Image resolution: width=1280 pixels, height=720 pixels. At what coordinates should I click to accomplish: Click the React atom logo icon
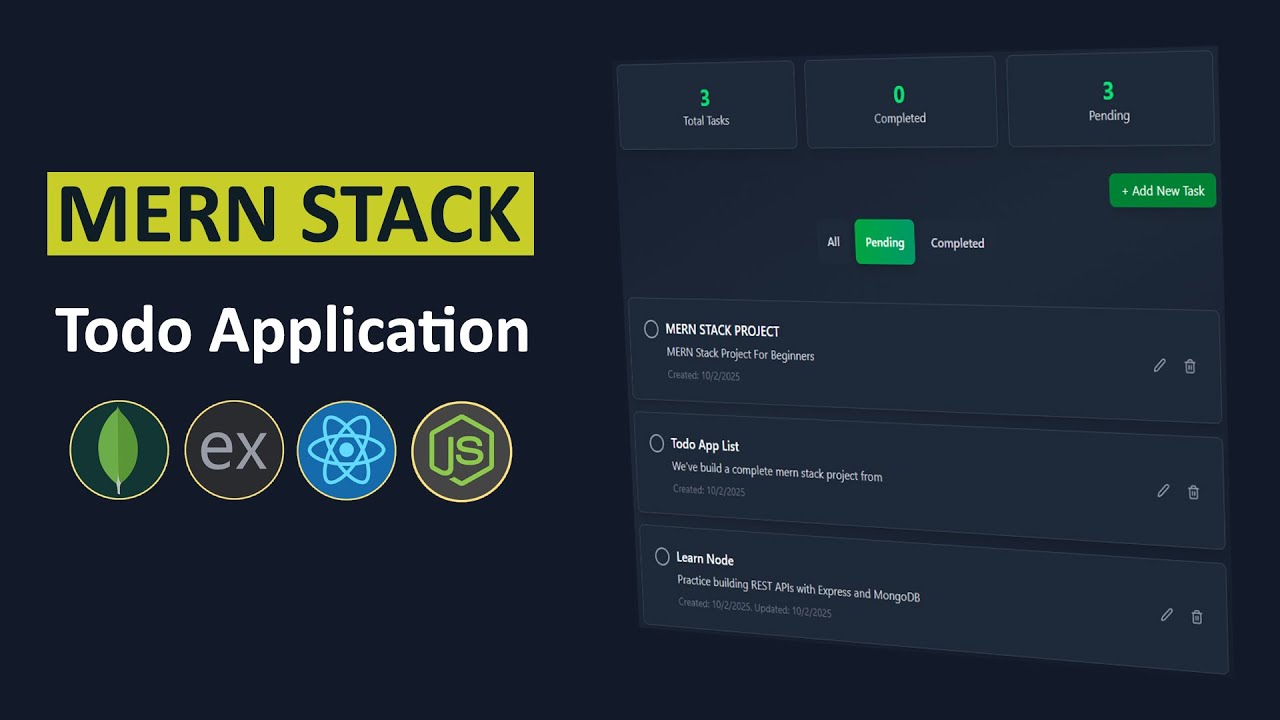click(347, 451)
